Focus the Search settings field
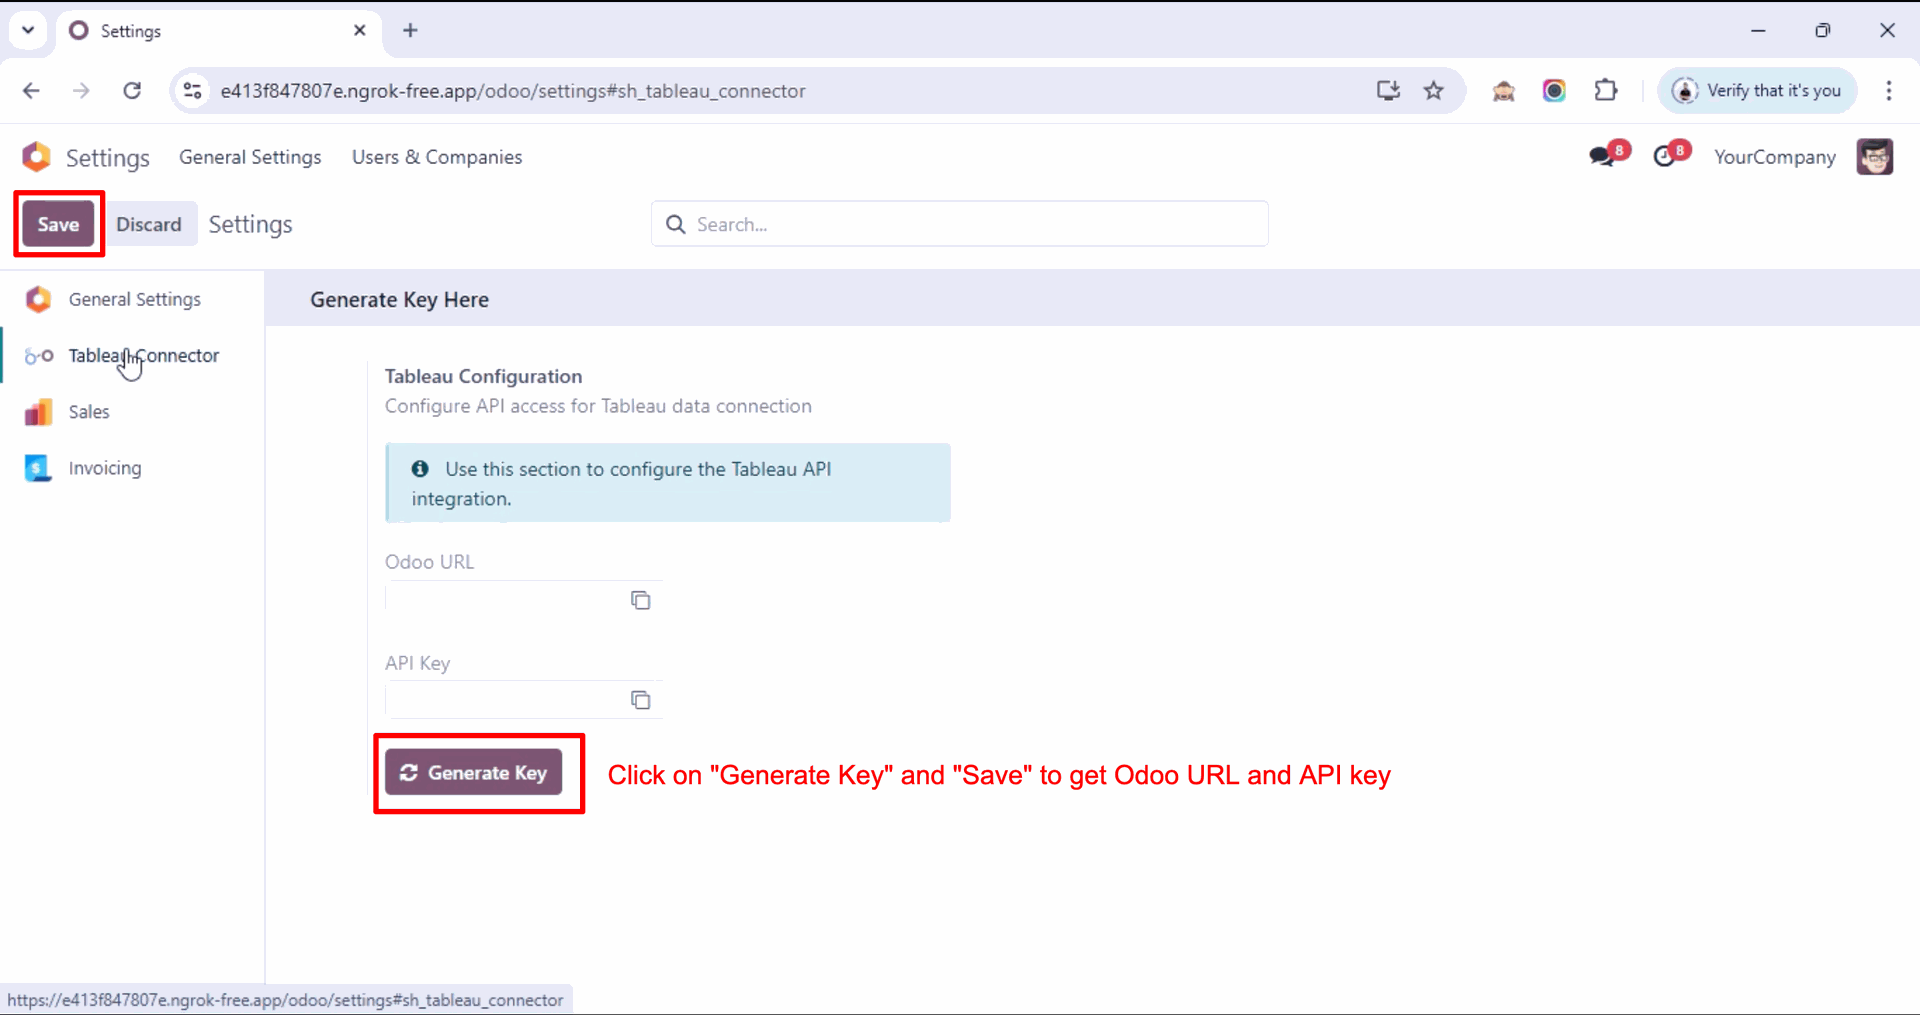1920x1015 pixels. click(x=960, y=224)
